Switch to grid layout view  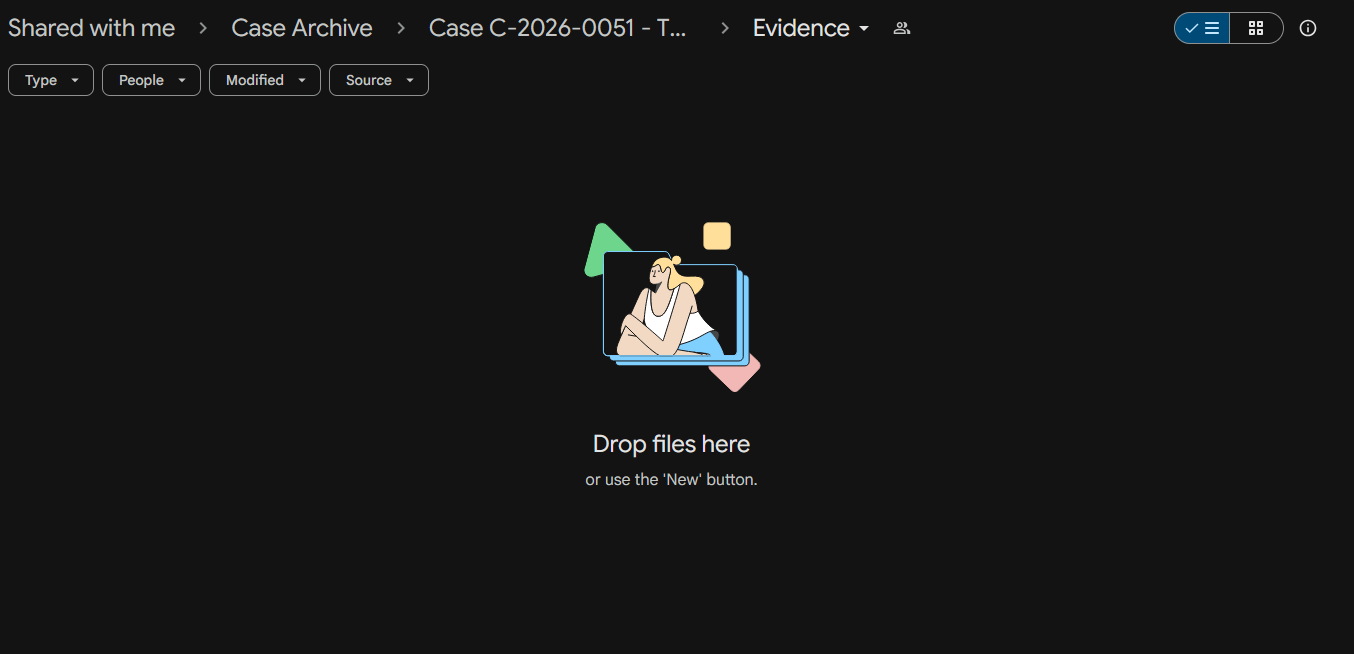tap(1256, 28)
